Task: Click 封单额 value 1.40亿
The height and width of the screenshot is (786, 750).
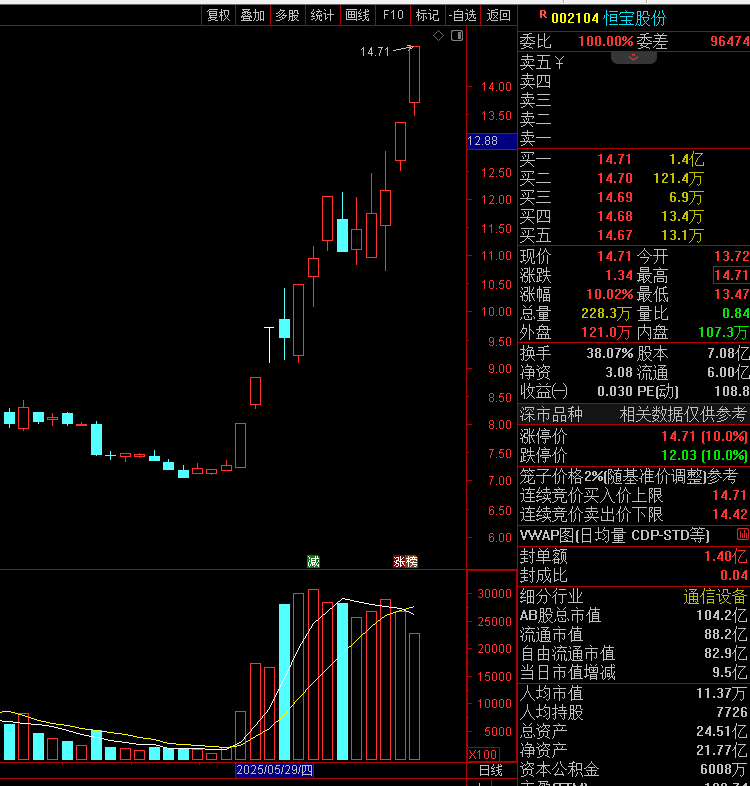Action: 725,556
